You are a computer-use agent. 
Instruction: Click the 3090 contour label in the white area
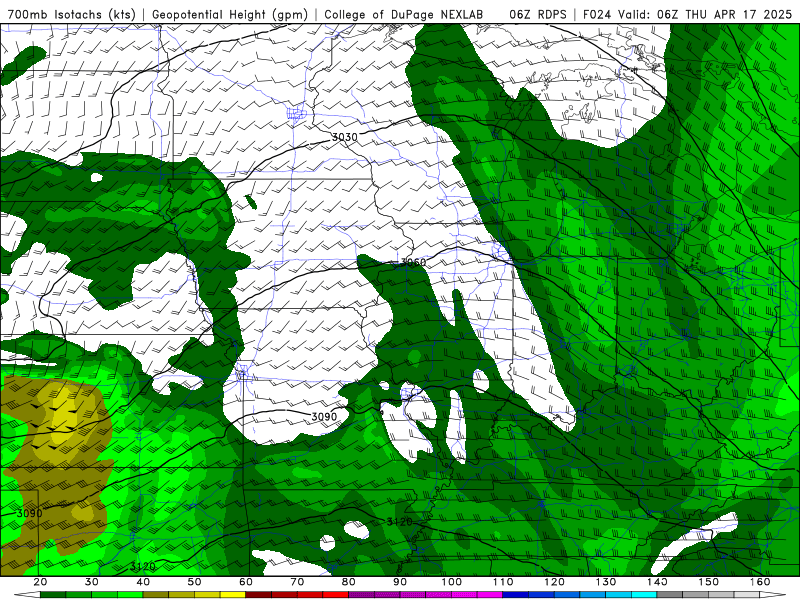pyautogui.click(x=324, y=416)
